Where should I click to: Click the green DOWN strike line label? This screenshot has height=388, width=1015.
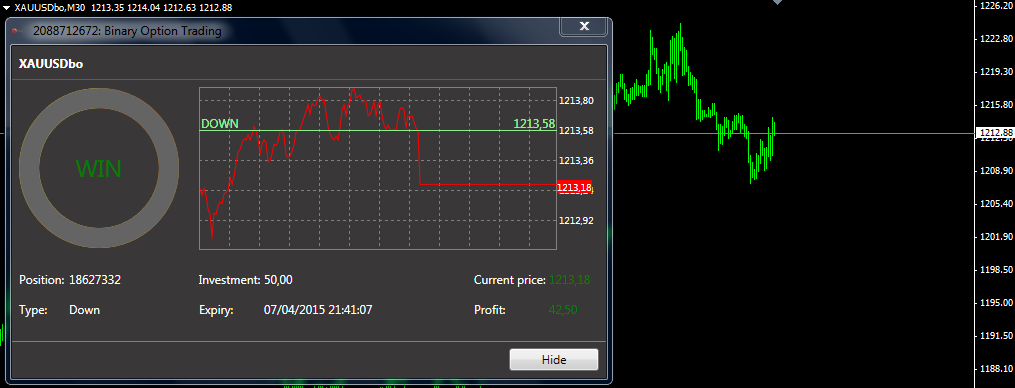click(220, 124)
